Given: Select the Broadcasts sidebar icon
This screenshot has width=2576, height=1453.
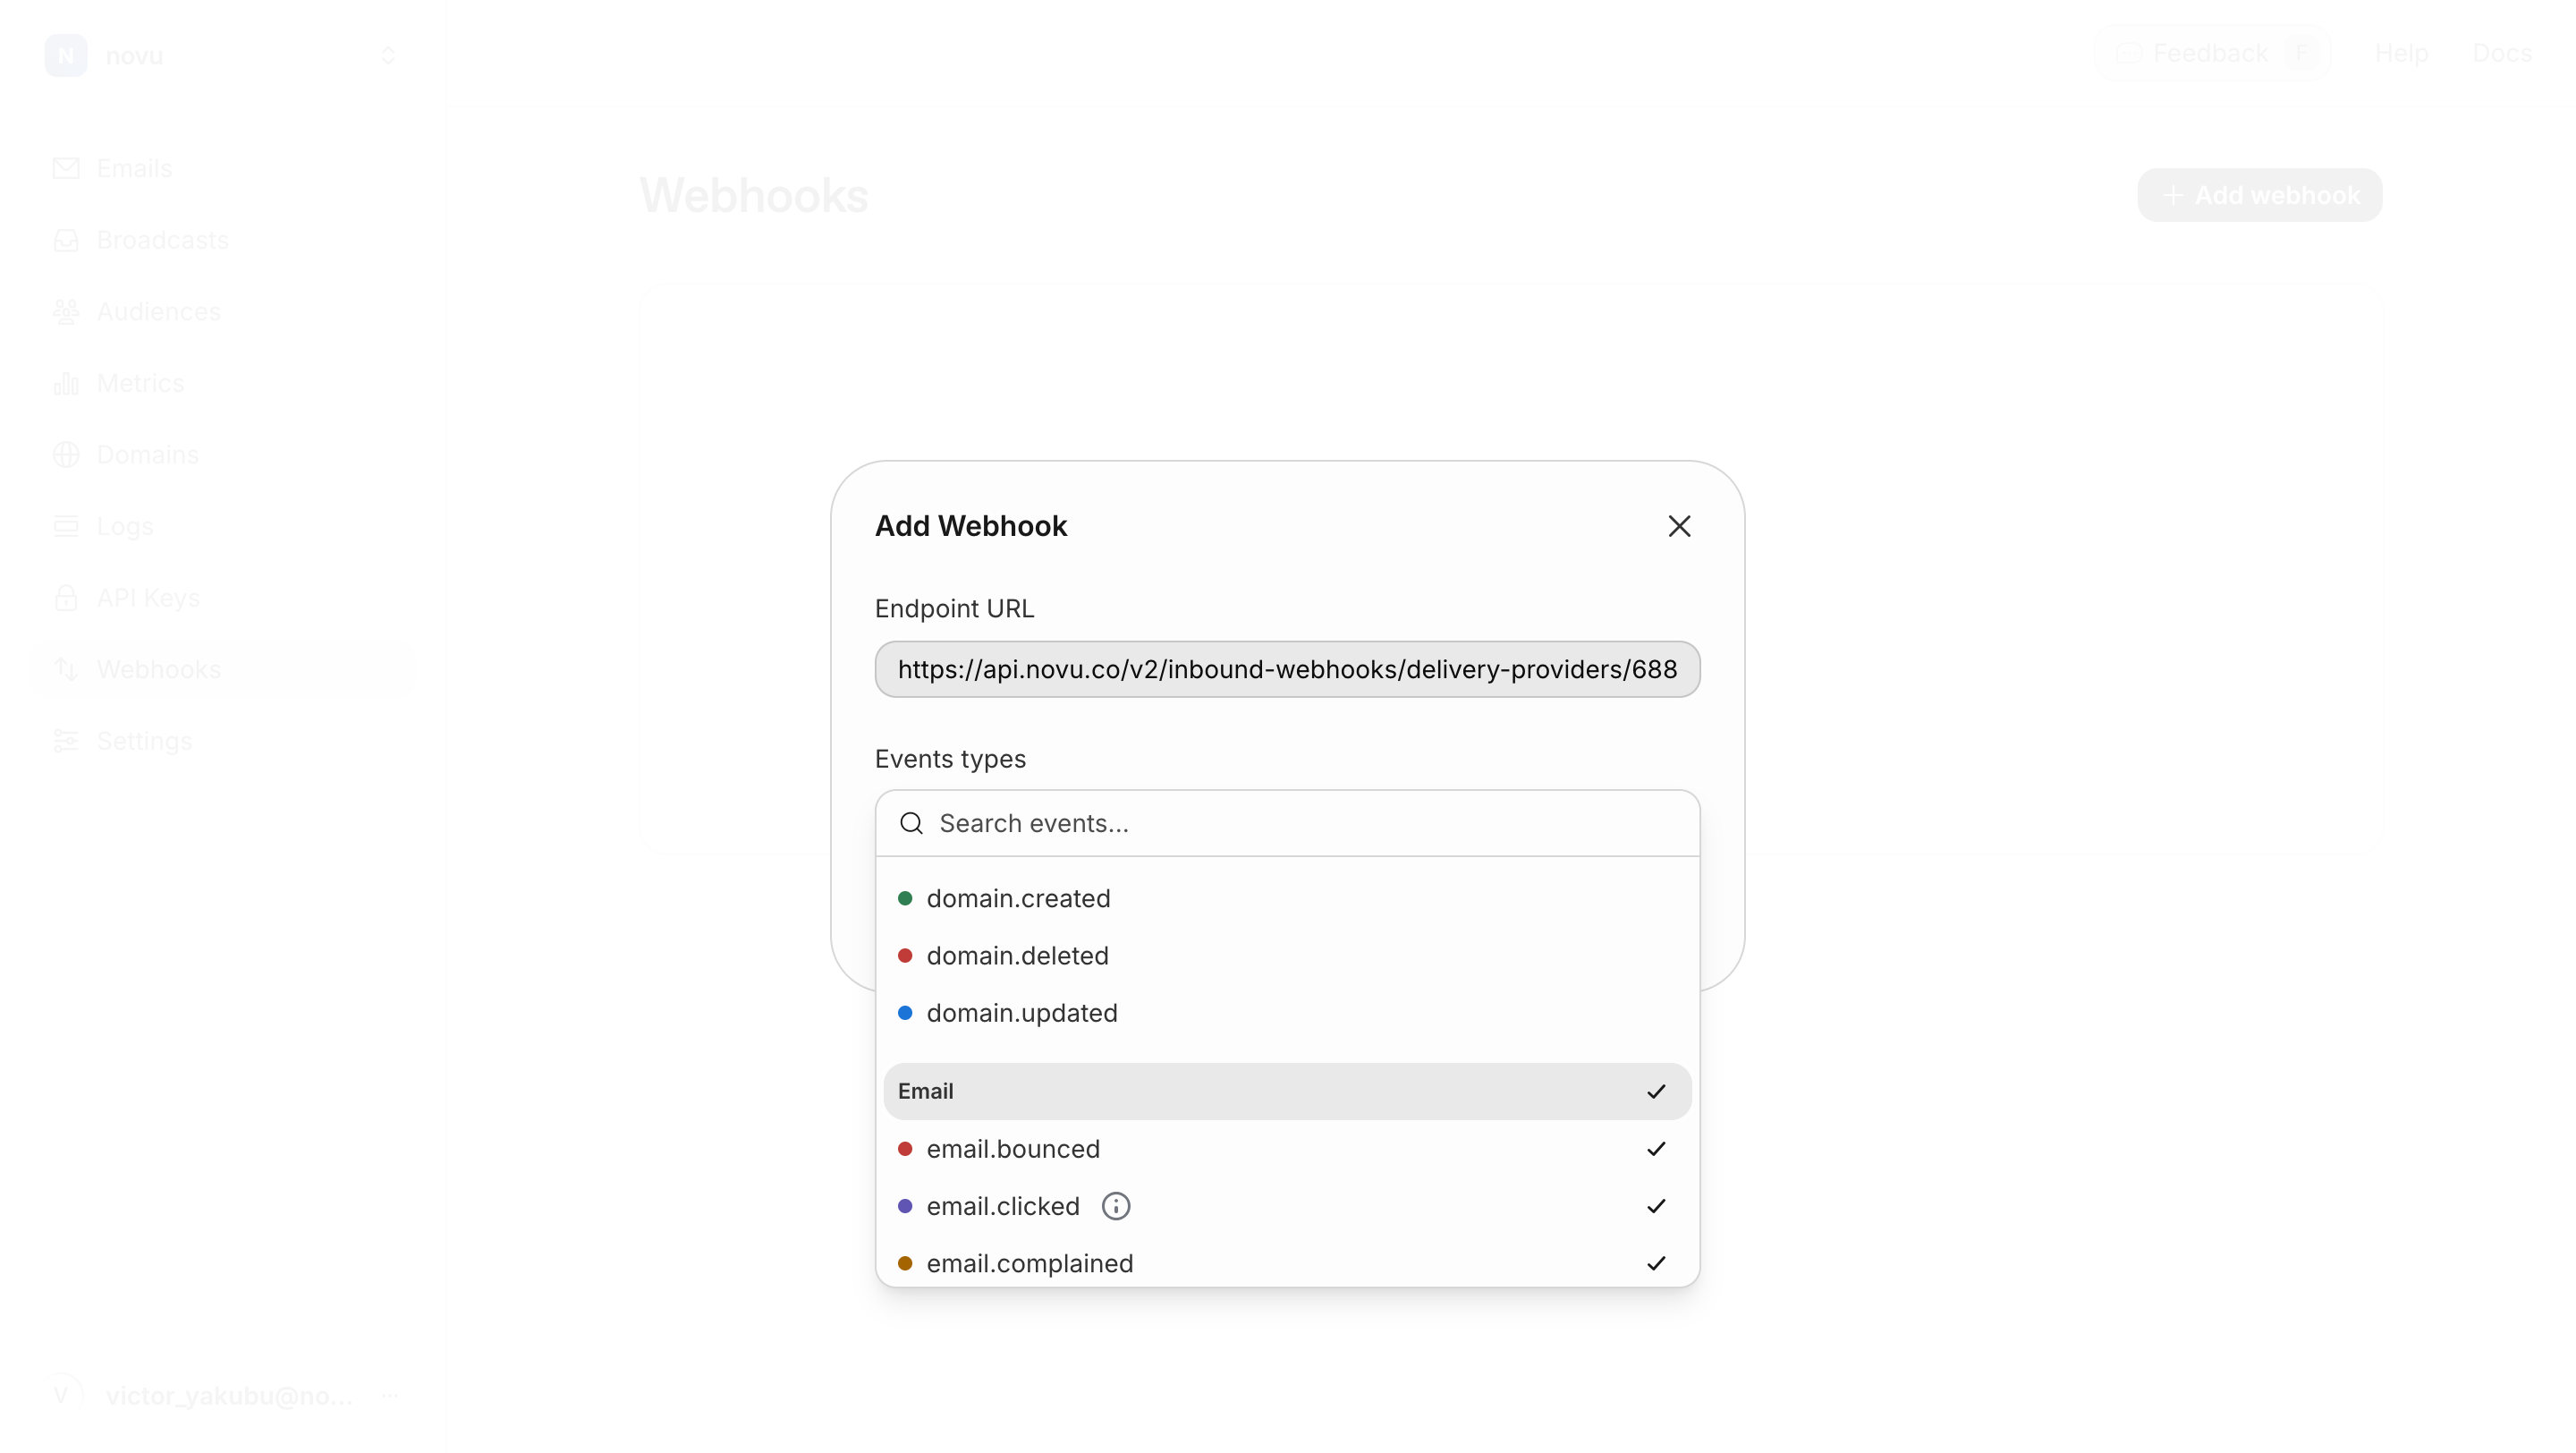Looking at the screenshot, I should click(x=66, y=239).
